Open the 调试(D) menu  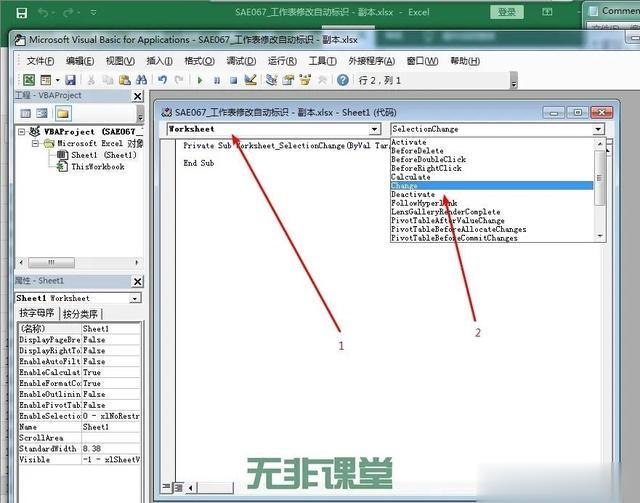241,61
